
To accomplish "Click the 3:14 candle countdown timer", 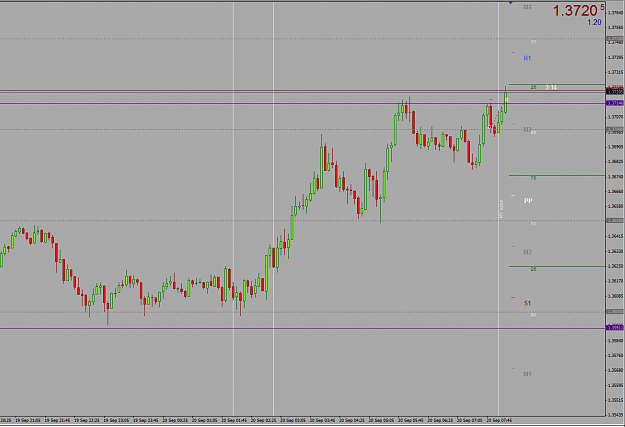I will [551, 87].
